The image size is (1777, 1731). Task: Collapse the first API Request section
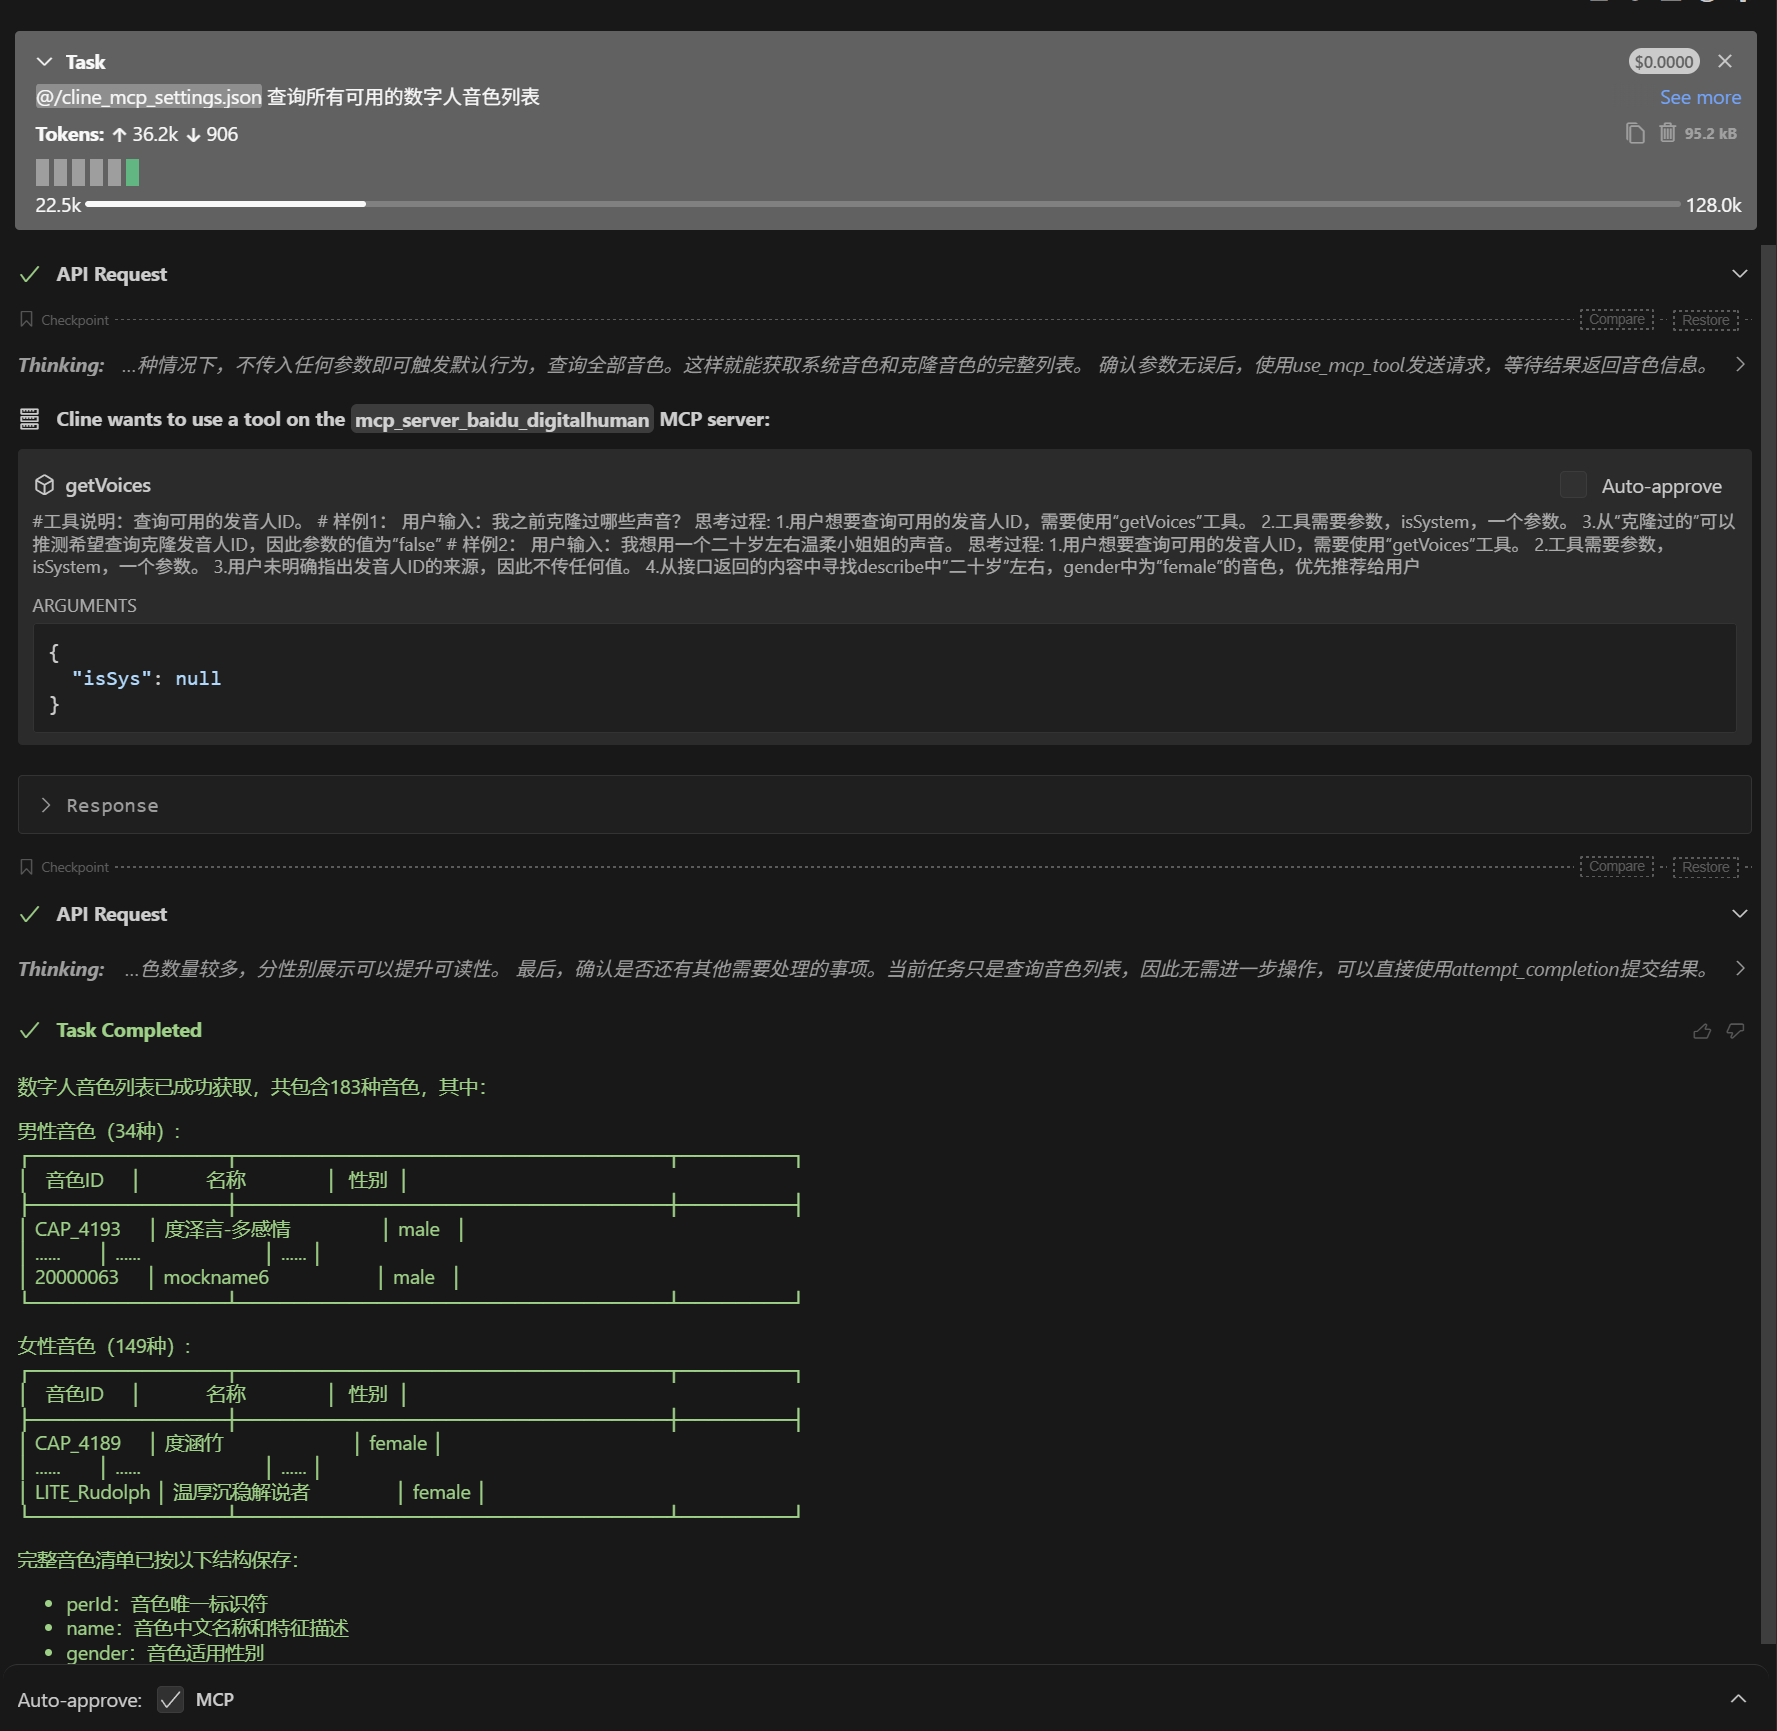(1740, 273)
